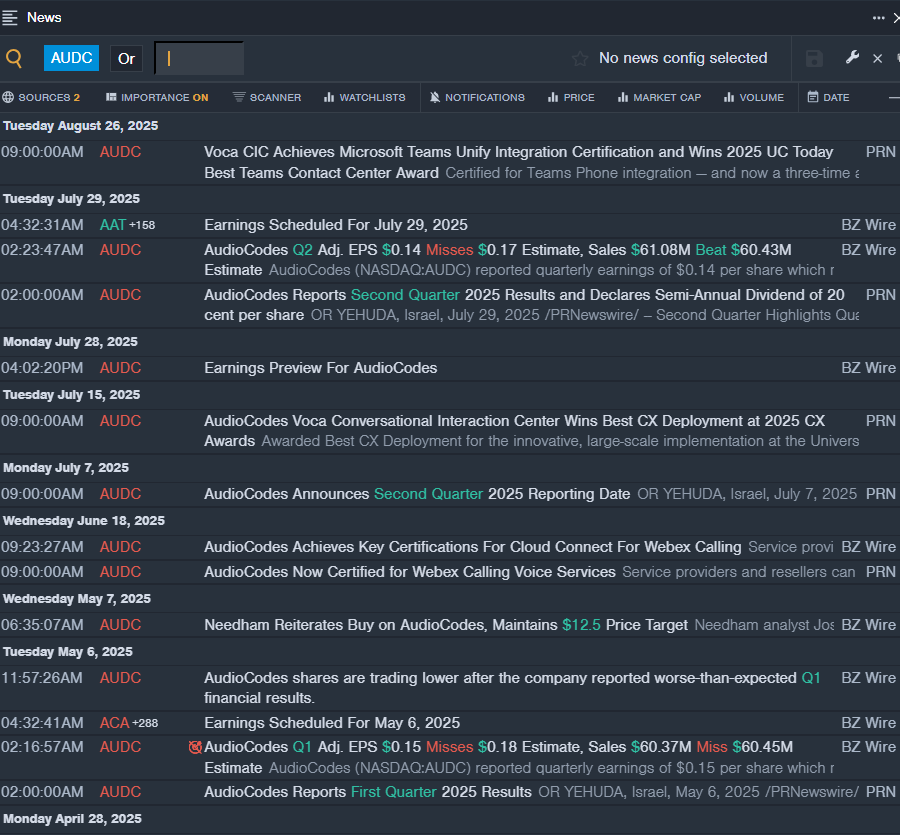Click the BZ Wire source on the Needham row
This screenshot has height=835, width=900.
[868, 625]
